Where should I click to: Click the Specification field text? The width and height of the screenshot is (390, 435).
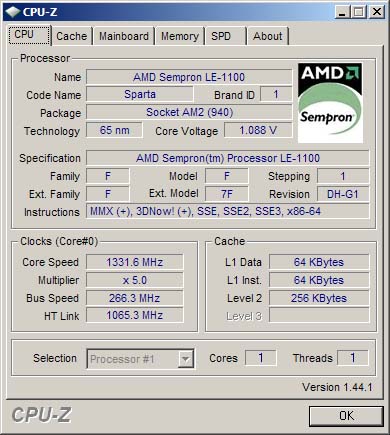[x=228, y=158]
